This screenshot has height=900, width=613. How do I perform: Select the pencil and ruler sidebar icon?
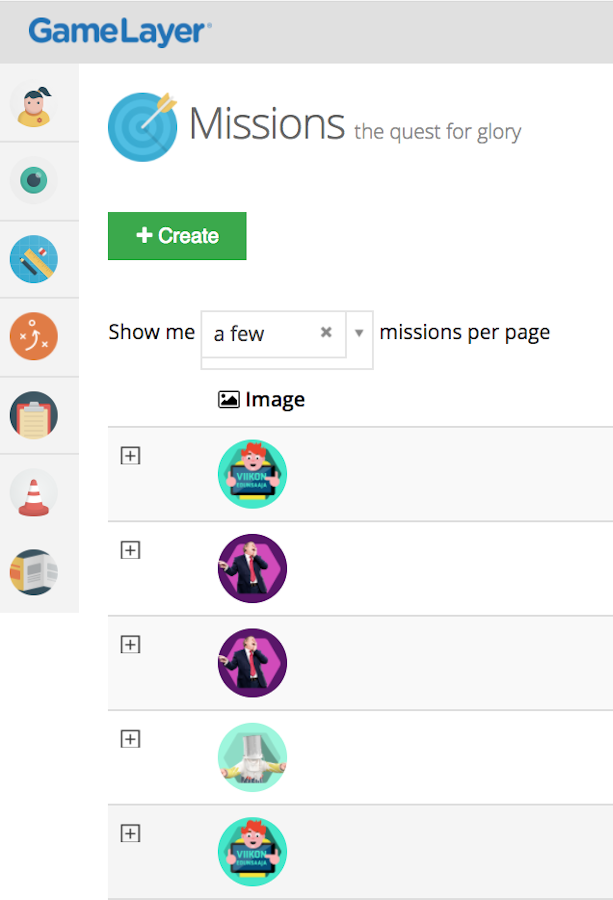(34, 259)
